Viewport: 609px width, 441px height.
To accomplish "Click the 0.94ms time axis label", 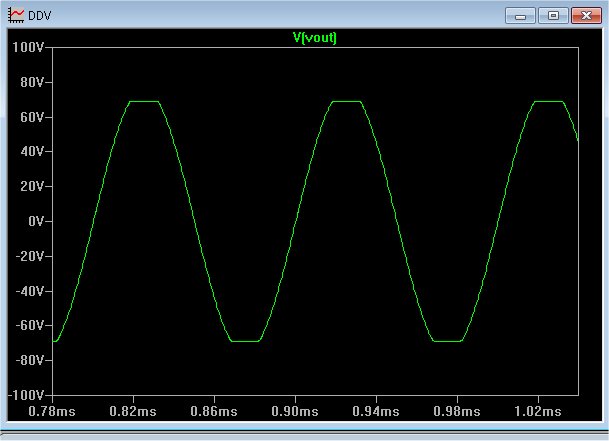I will [x=376, y=411].
